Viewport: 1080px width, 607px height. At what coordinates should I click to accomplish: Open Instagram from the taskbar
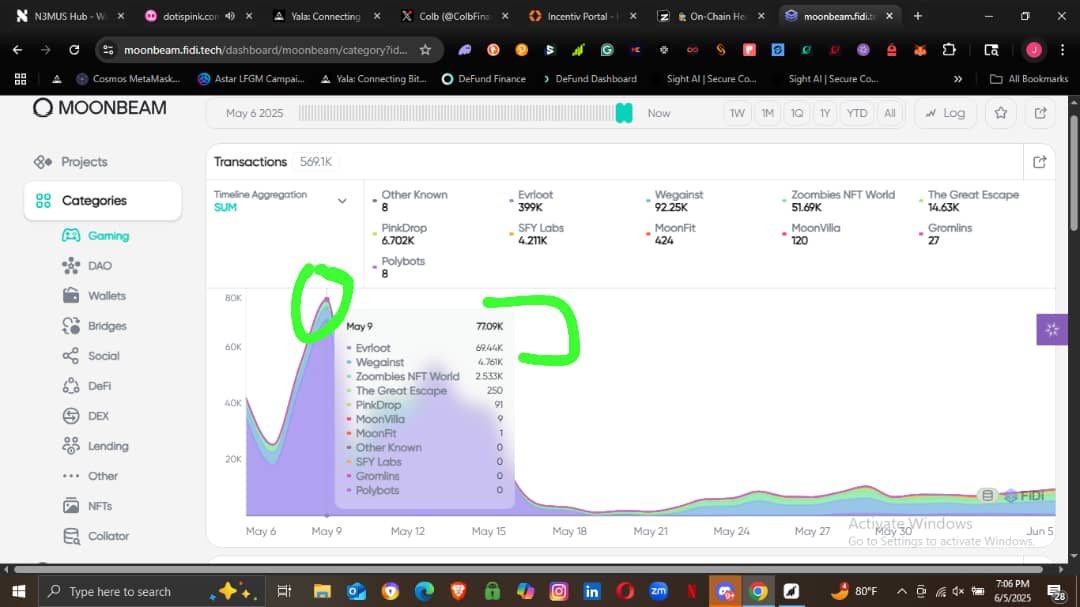pyautogui.click(x=559, y=591)
